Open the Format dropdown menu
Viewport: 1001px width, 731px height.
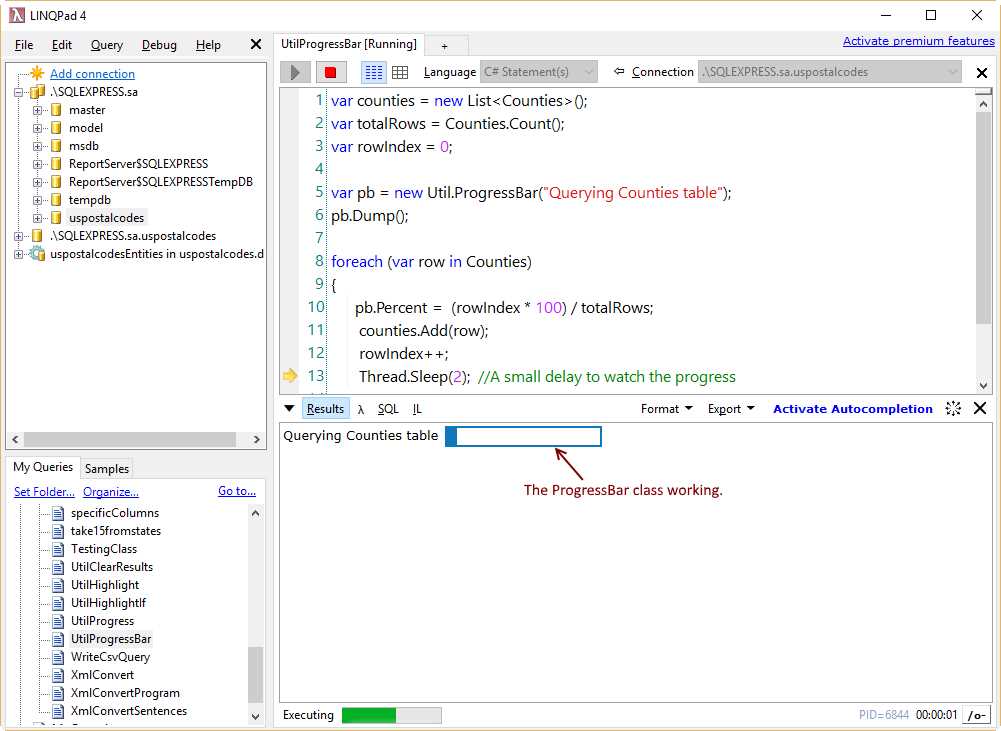point(666,409)
